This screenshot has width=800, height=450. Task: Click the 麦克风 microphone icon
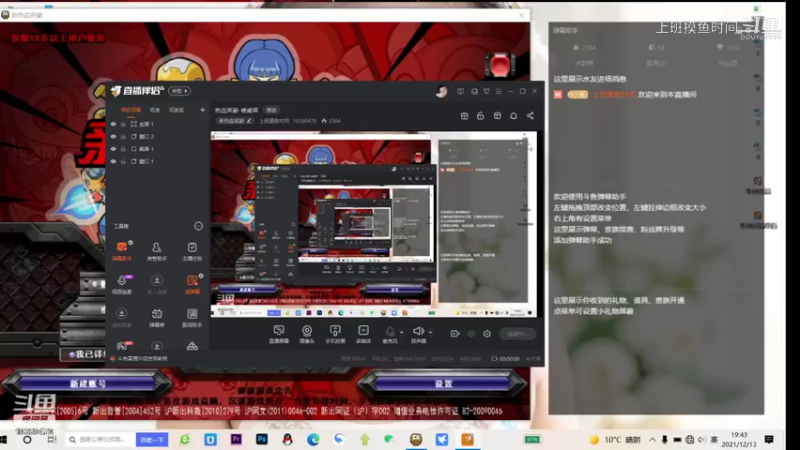click(x=390, y=334)
